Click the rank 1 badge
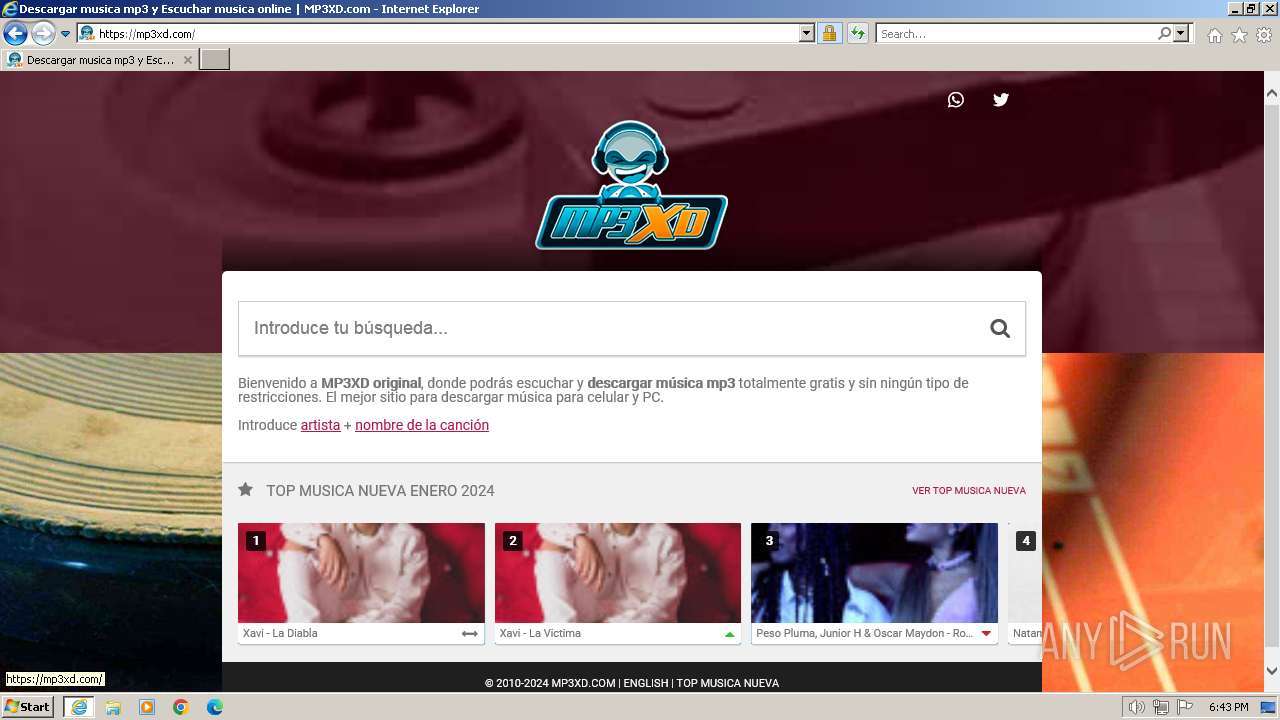Image resolution: width=1280 pixels, height=720 pixels. coord(256,541)
